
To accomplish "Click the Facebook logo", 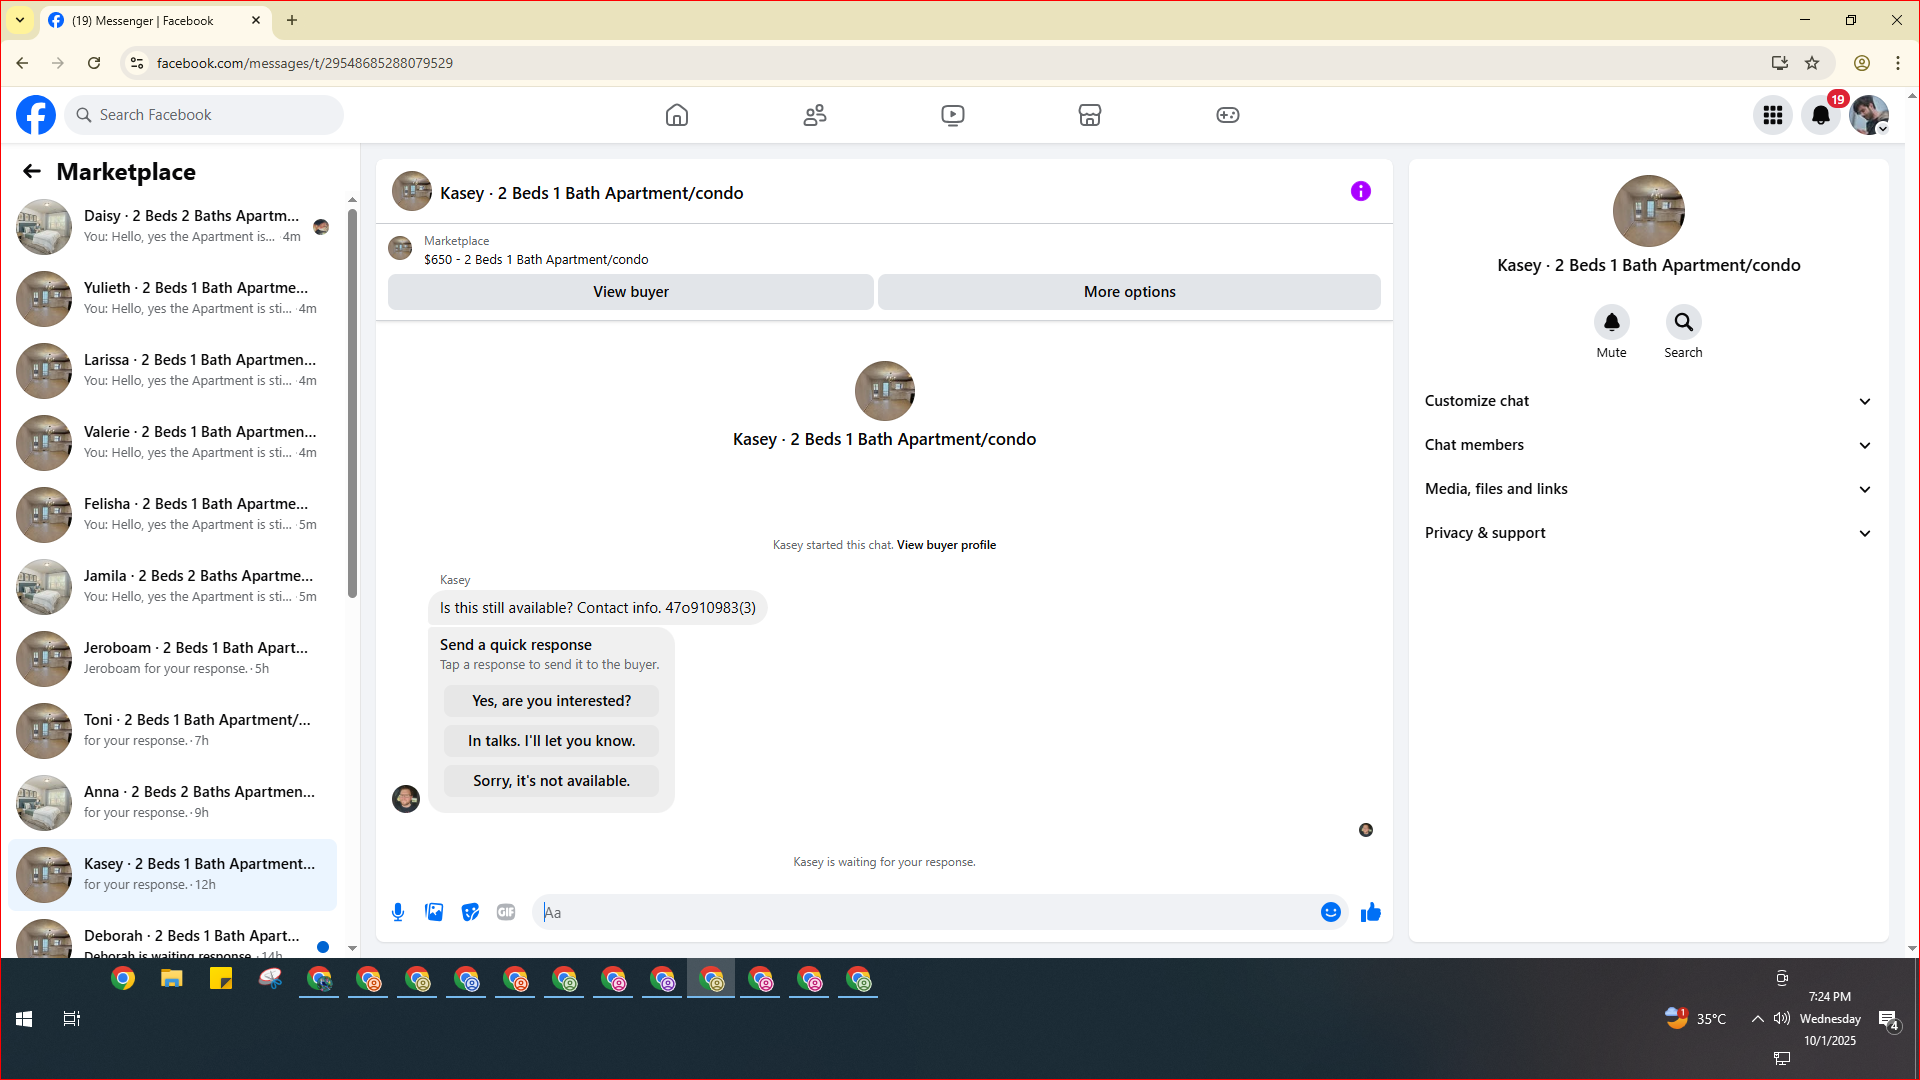I will coord(36,115).
